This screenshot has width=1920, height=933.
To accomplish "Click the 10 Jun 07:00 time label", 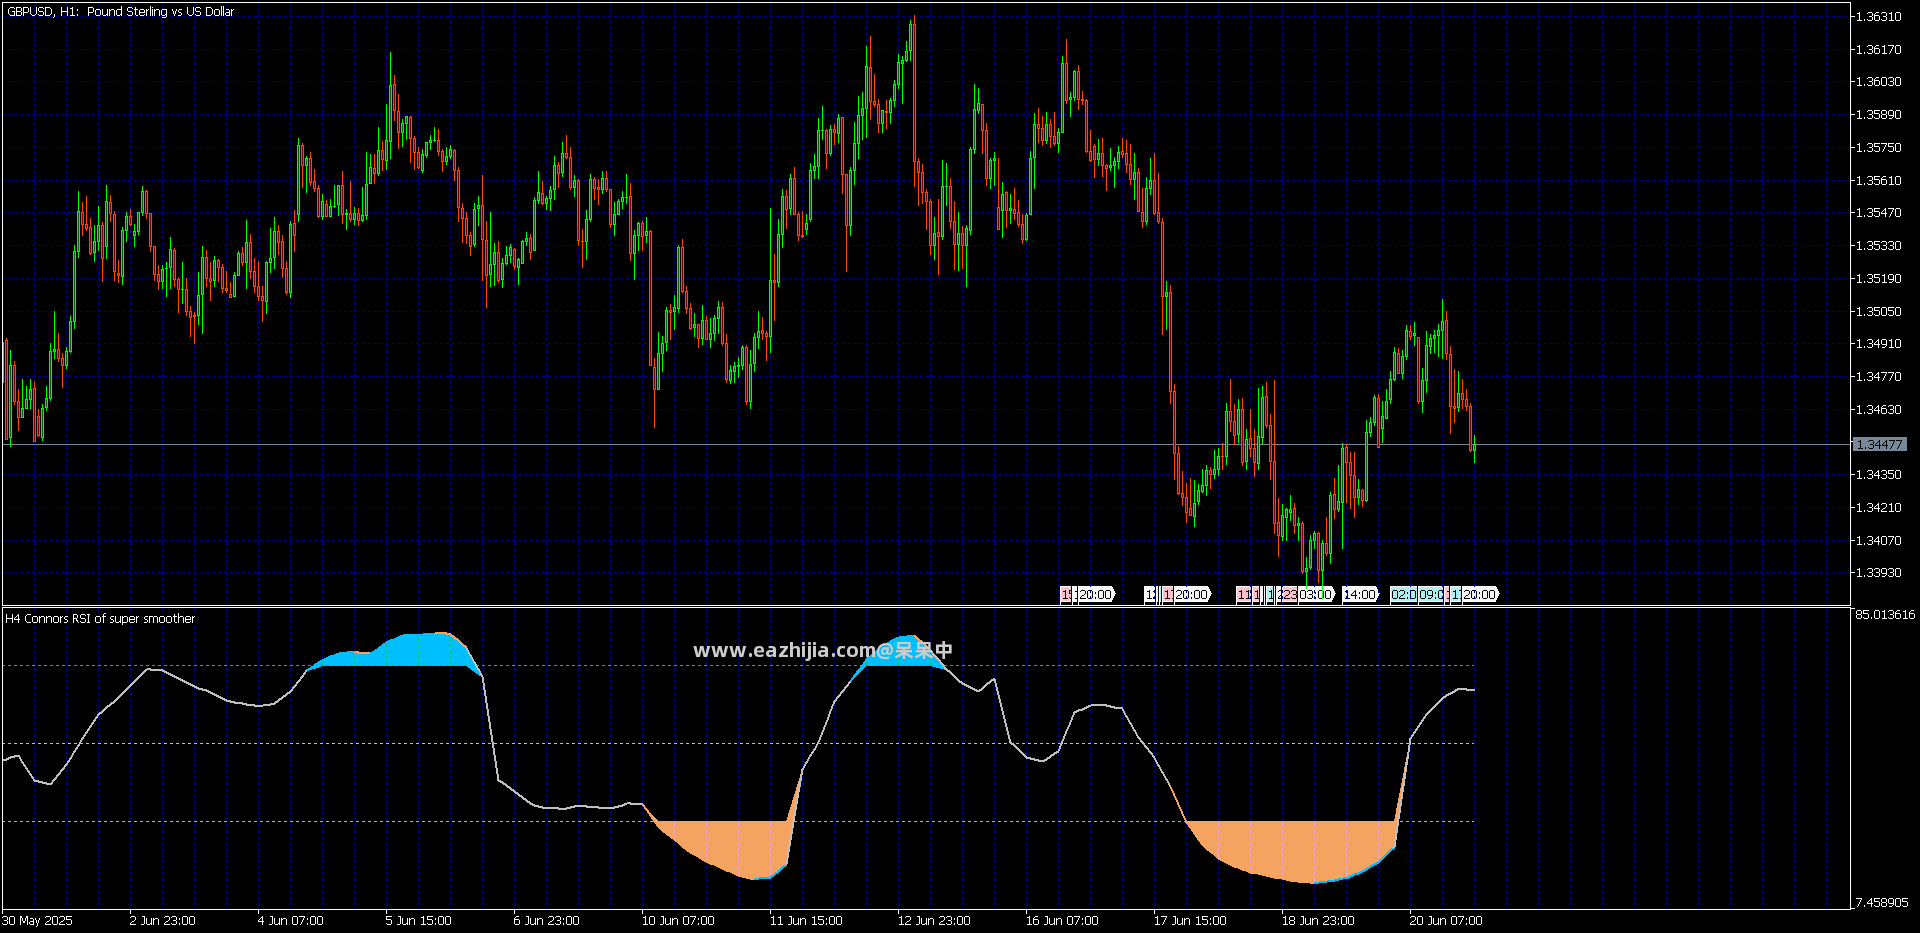I will tap(678, 920).
